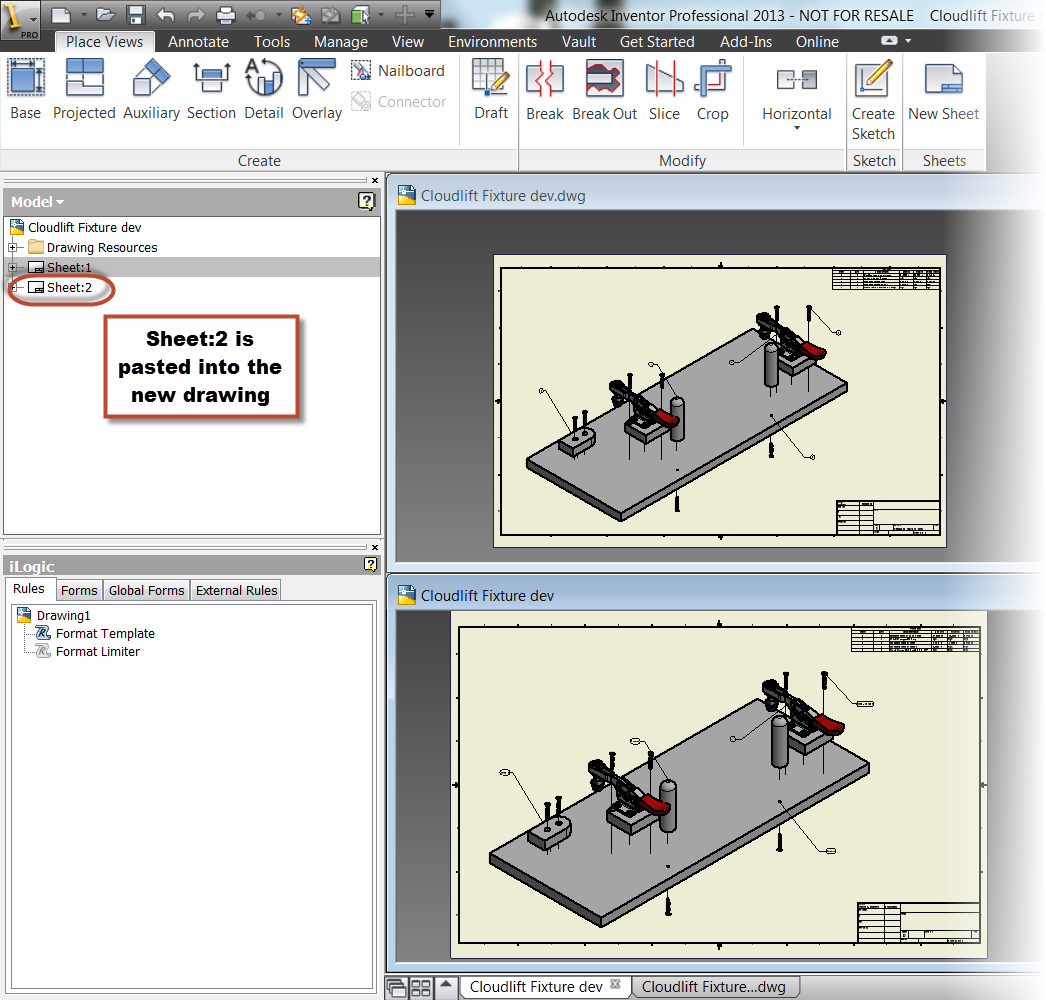Image resolution: width=1046 pixels, height=1000 pixels.
Task: Switch to the Cloudlift Fixture...dwg document tab
Action: [x=713, y=987]
